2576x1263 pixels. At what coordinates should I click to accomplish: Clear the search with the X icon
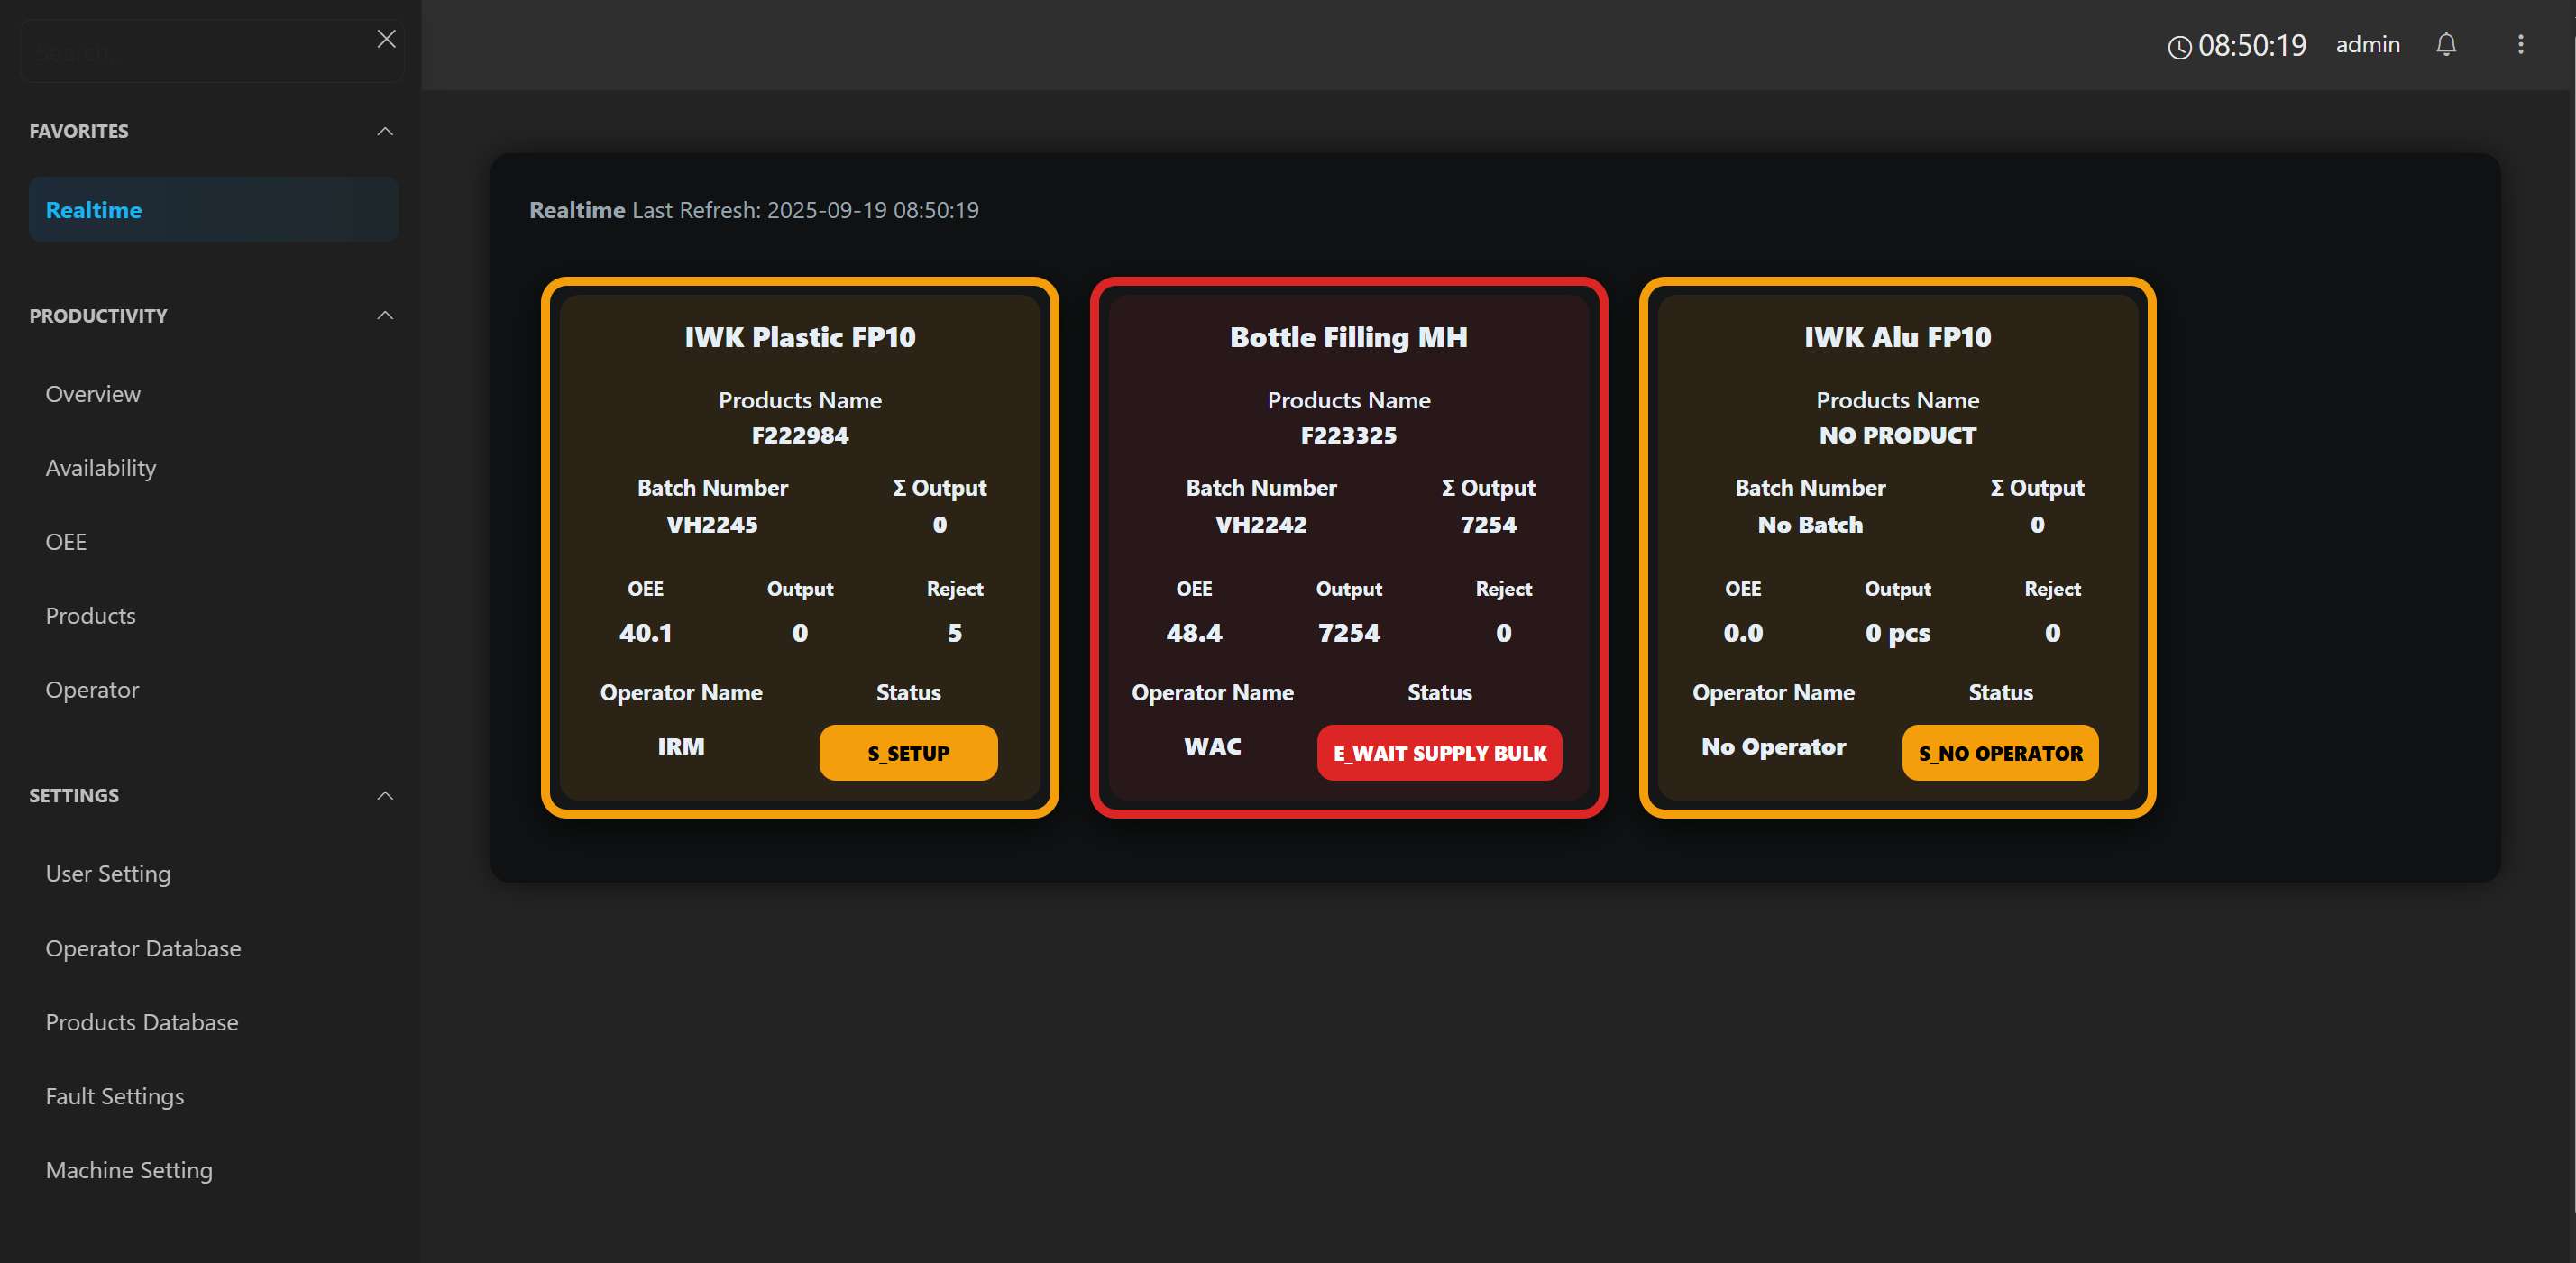(387, 39)
